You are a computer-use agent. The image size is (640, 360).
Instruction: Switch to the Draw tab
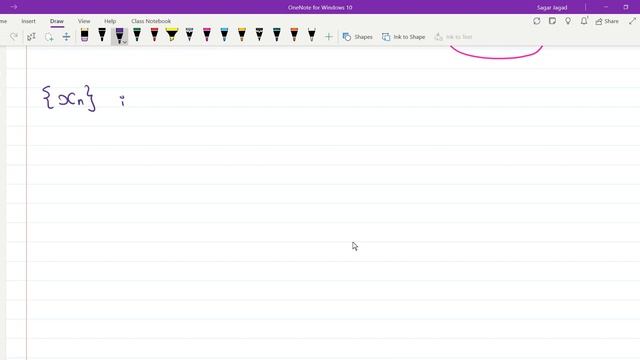(57, 21)
